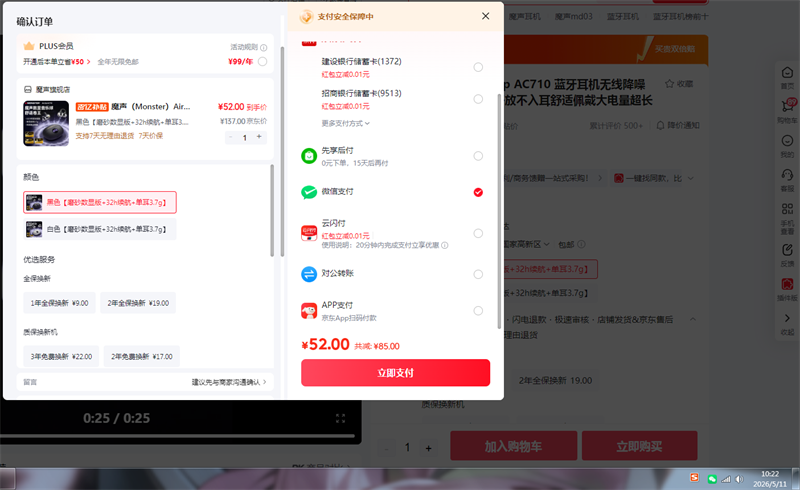Close the payment dialog with the X
The width and height of the screenshot is (800, 490).
485,16
